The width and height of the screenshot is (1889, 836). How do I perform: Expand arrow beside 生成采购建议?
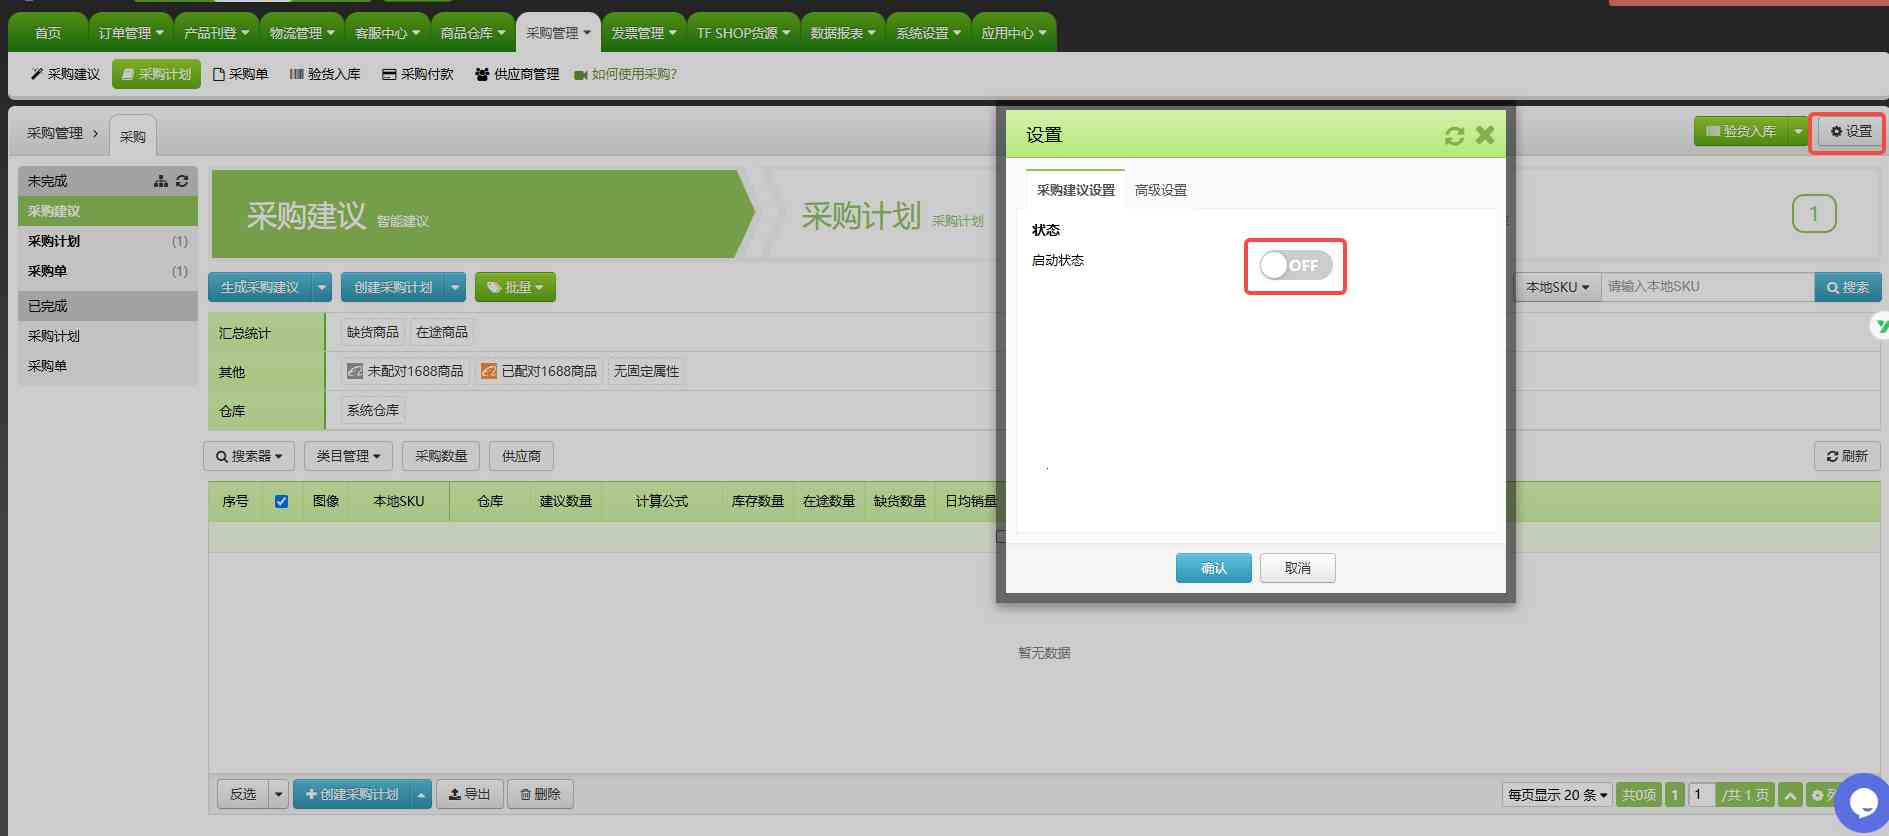click(x=322, y=287)
